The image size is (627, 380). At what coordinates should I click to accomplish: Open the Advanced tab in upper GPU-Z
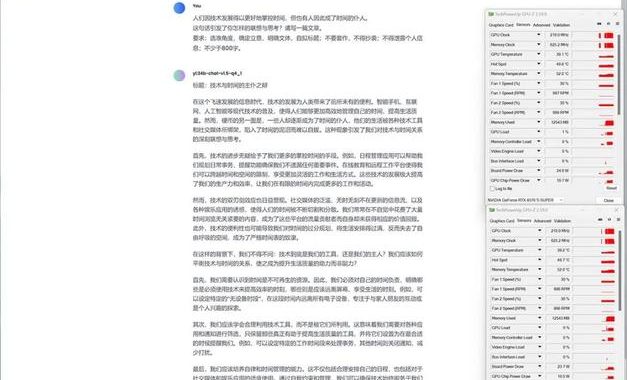coord(541,25)
